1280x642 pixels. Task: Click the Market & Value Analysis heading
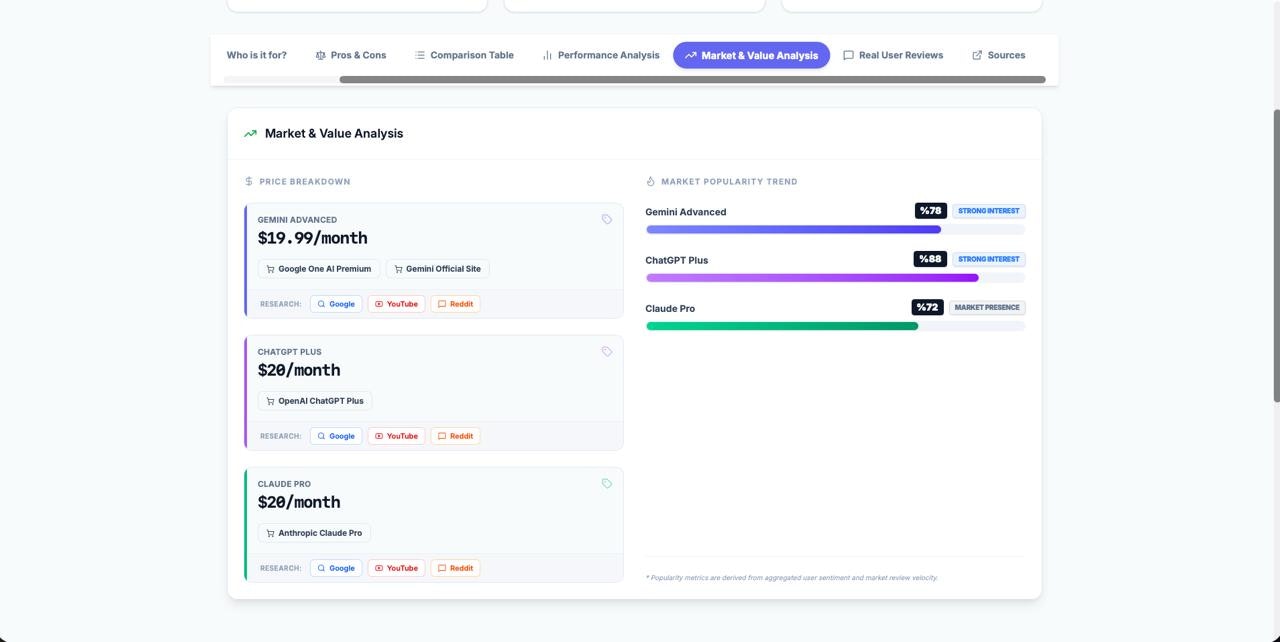click(x=334, y=133)
